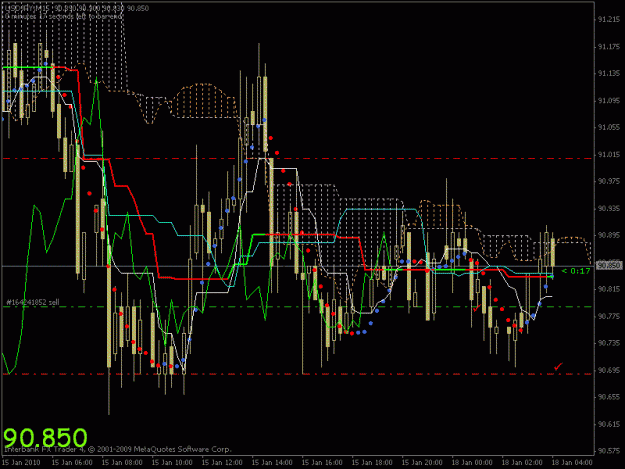The width and height of the screenshot is (625, 469).
Task: Click the 90.895 price axis label
Action: pyautogui.click(x=609, y=235)
